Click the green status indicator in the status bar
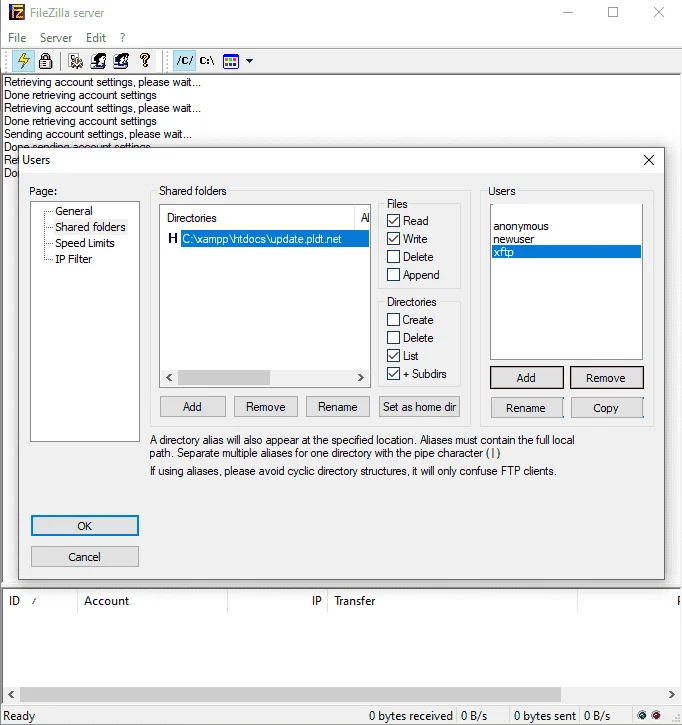The height and width of the screenshot is (725, 682). tap(642, 715)
